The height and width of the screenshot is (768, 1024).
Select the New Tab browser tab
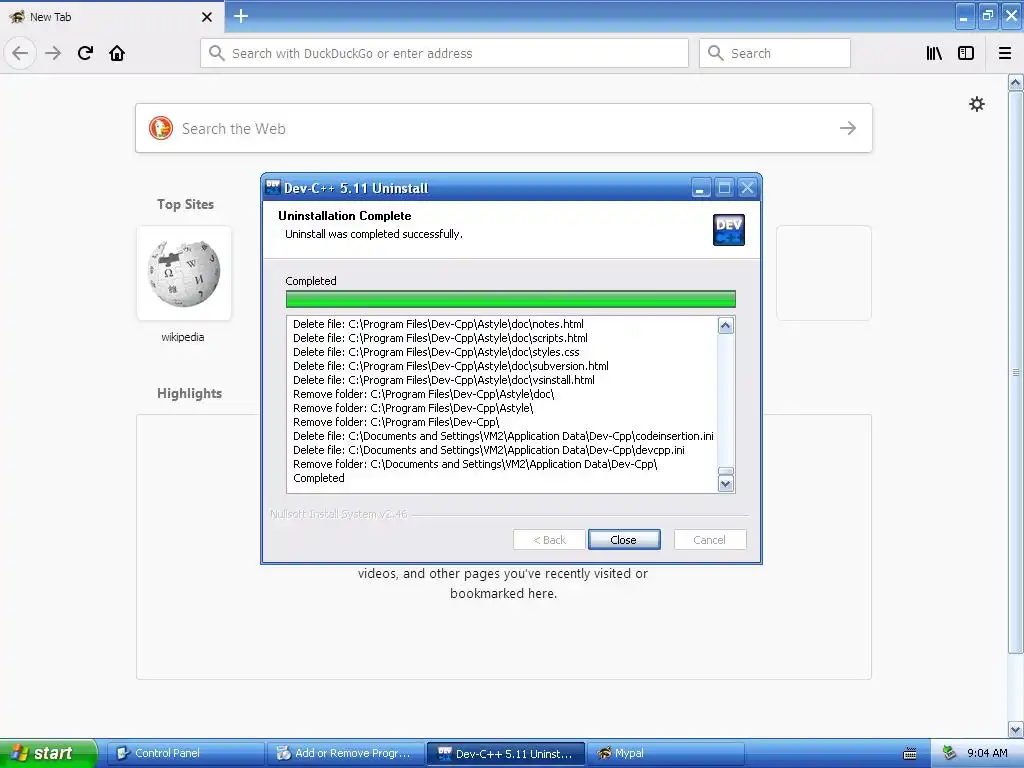[111, 17]
